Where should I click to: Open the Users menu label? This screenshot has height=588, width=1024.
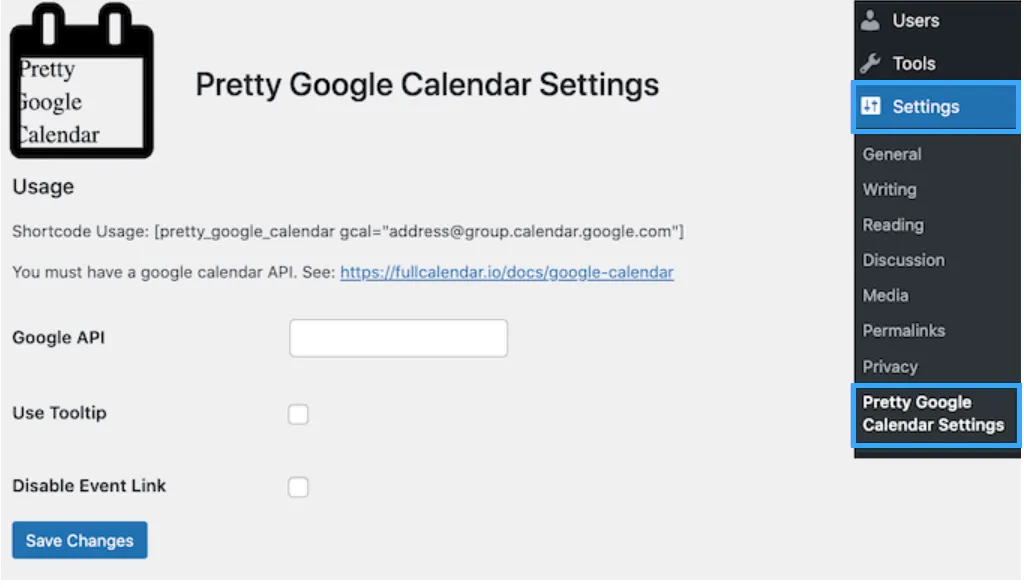(915, 20)
